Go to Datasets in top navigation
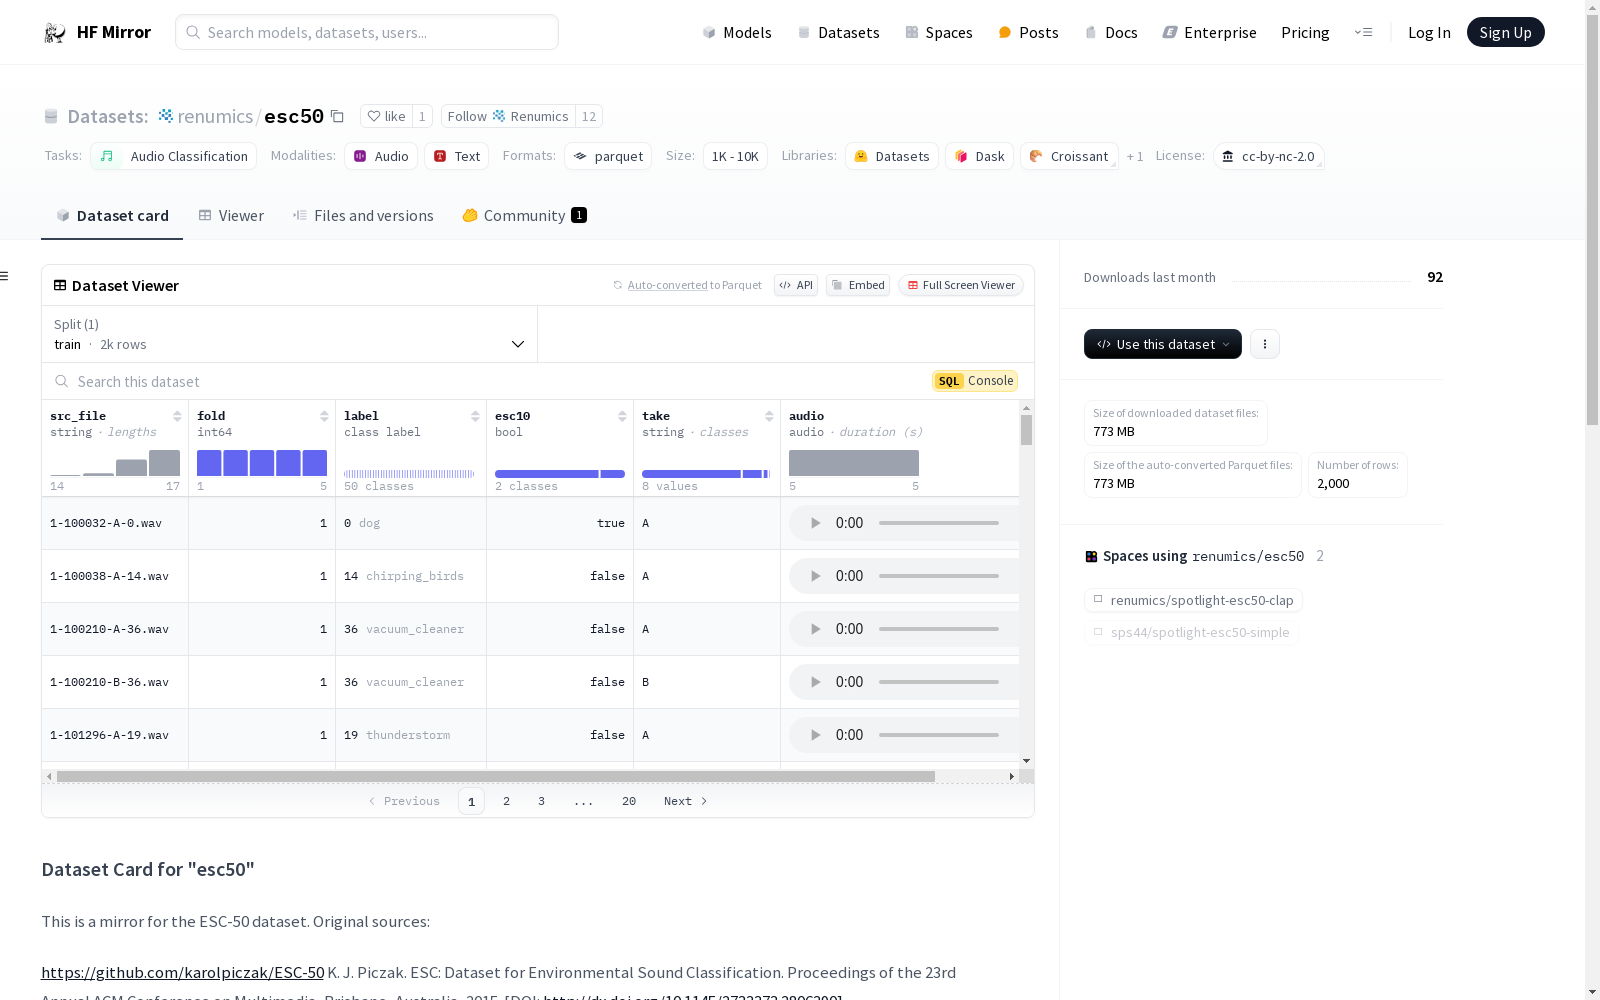 click(838, 32)
